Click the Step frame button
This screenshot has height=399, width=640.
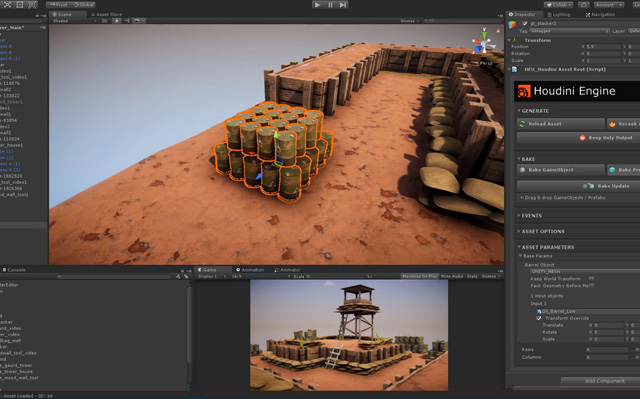point(343,5)
